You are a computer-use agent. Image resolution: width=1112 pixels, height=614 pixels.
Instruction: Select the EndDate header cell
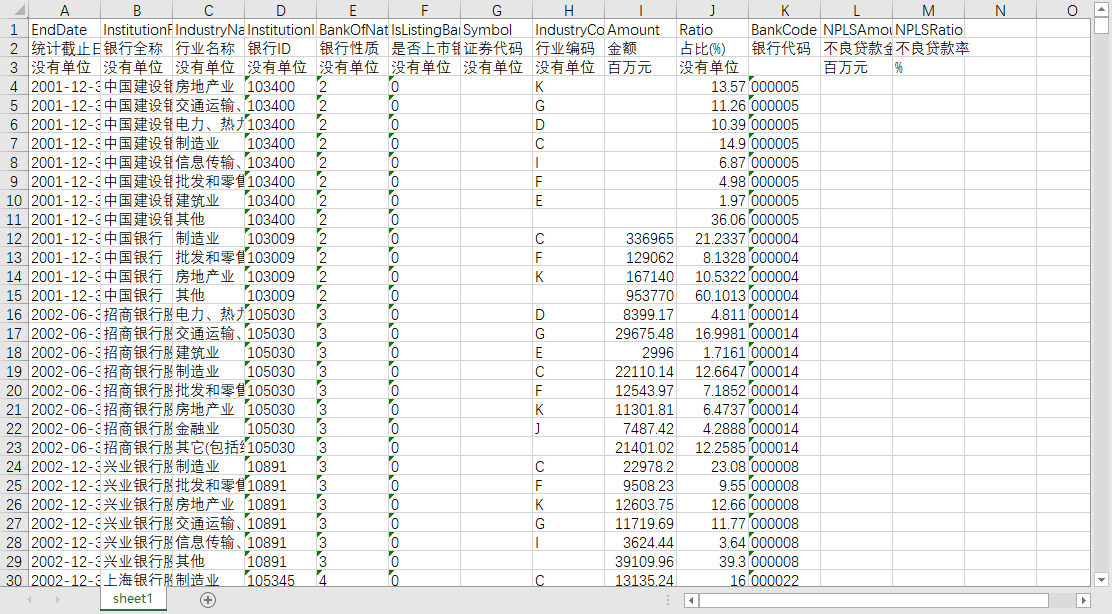[x=65, y=30]
